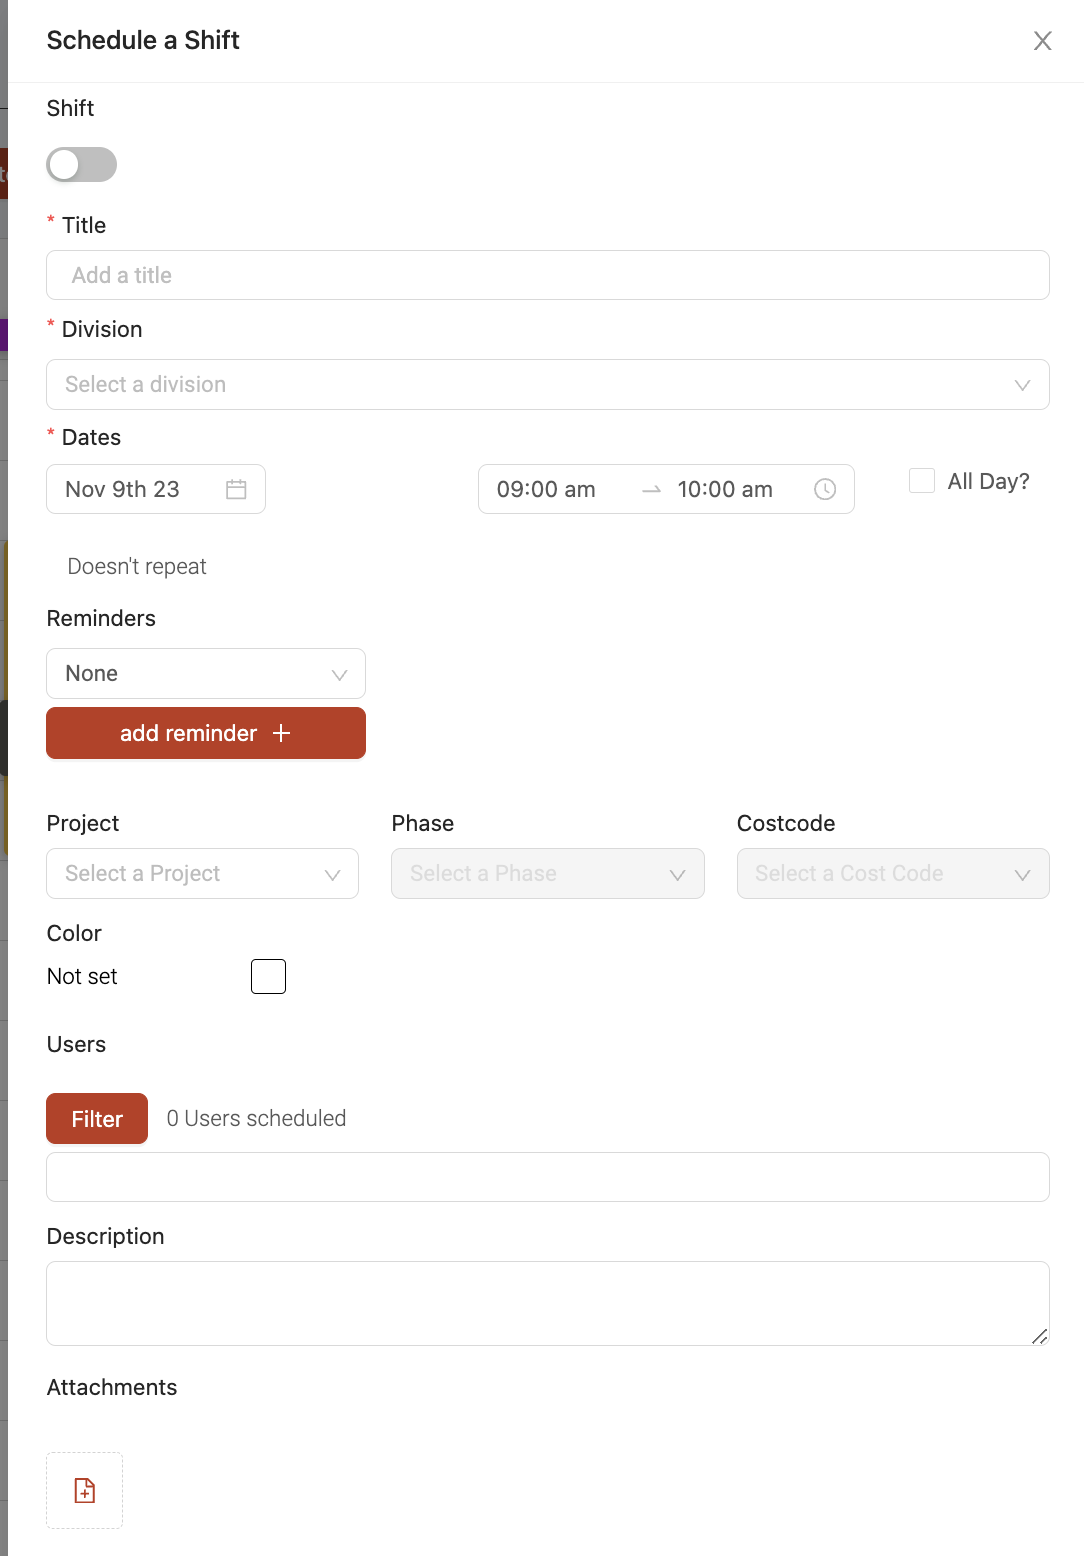Click the arrow between start and end times
Screen dimensions: 1084x1556
tap(652, 490)
